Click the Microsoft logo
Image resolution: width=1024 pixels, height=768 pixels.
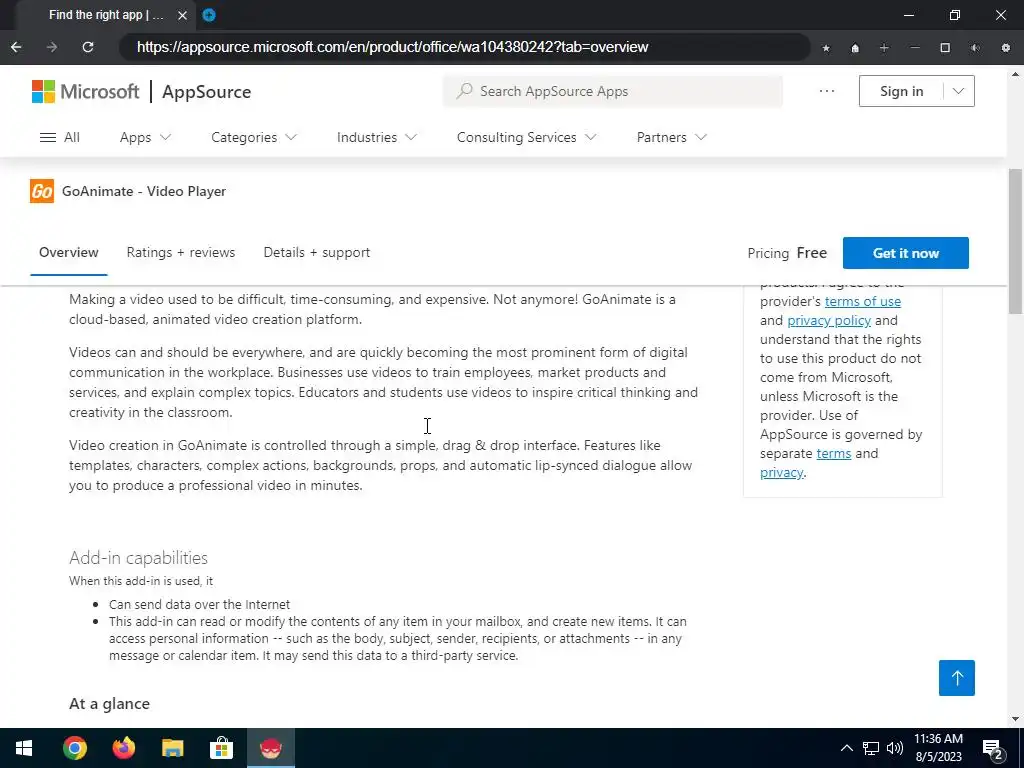click(86, 91)
